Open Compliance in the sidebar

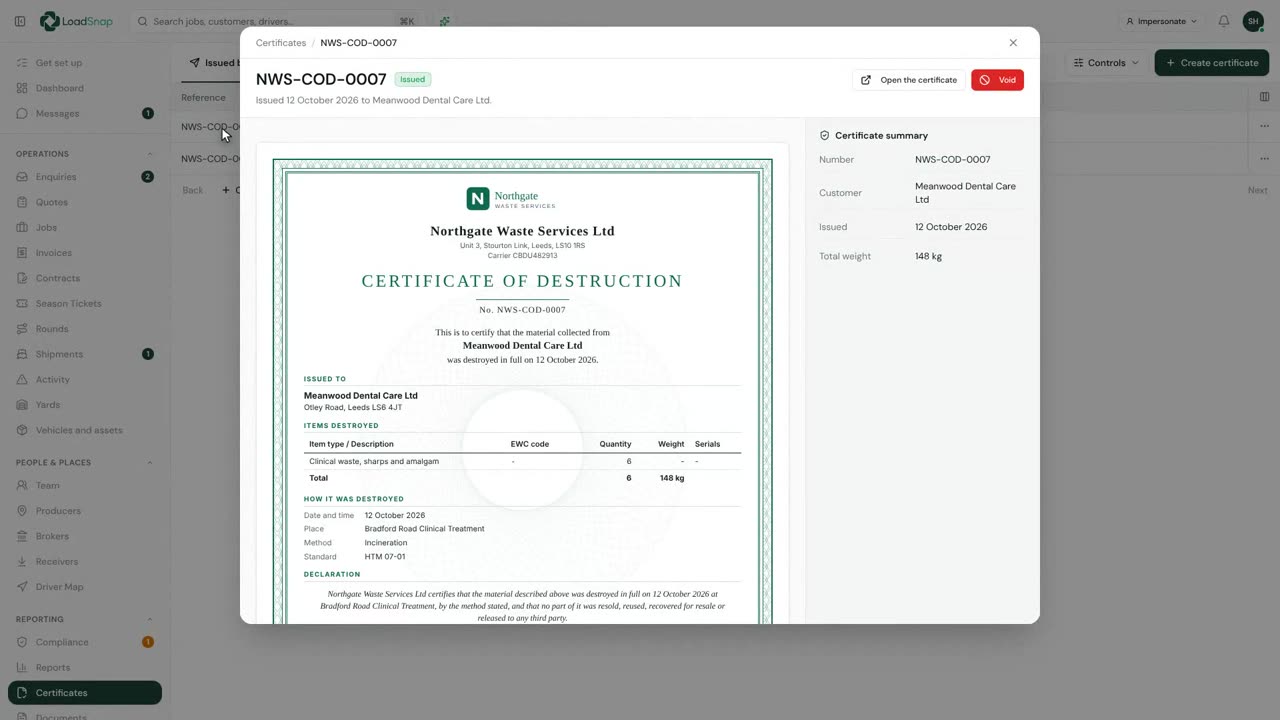85,642
